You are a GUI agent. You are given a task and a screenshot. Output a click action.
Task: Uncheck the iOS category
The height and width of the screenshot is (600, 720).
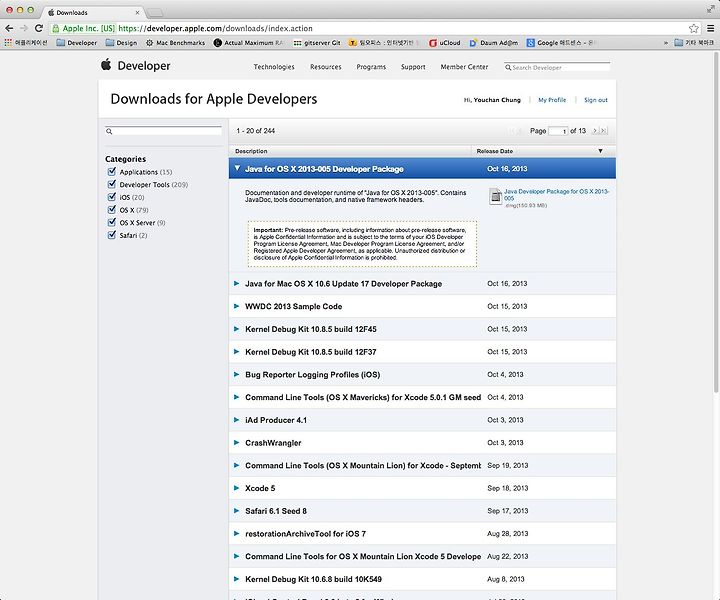(112, 196)
